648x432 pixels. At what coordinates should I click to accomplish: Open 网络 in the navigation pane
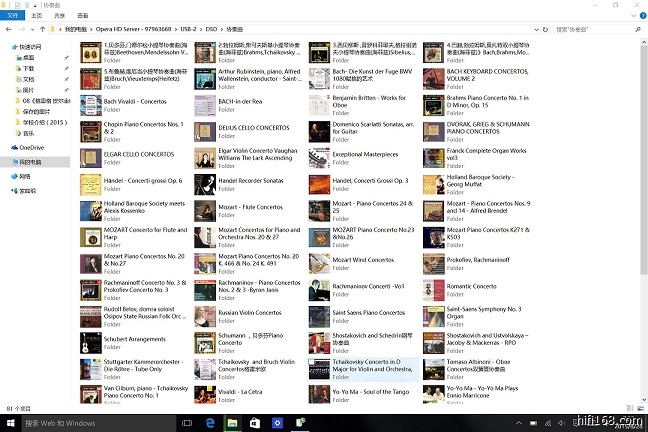coord(26,175)
